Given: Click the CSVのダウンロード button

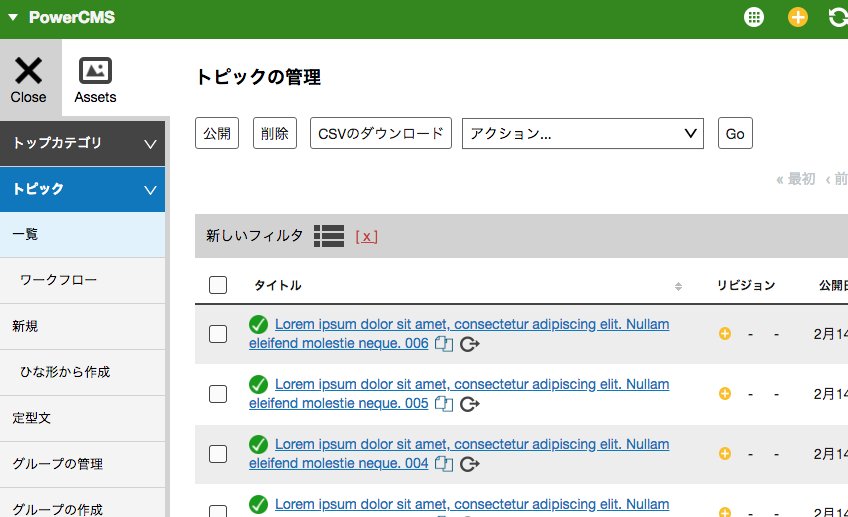Looking at the screenshot, I should pyautogui.click(x=381, y=133).
